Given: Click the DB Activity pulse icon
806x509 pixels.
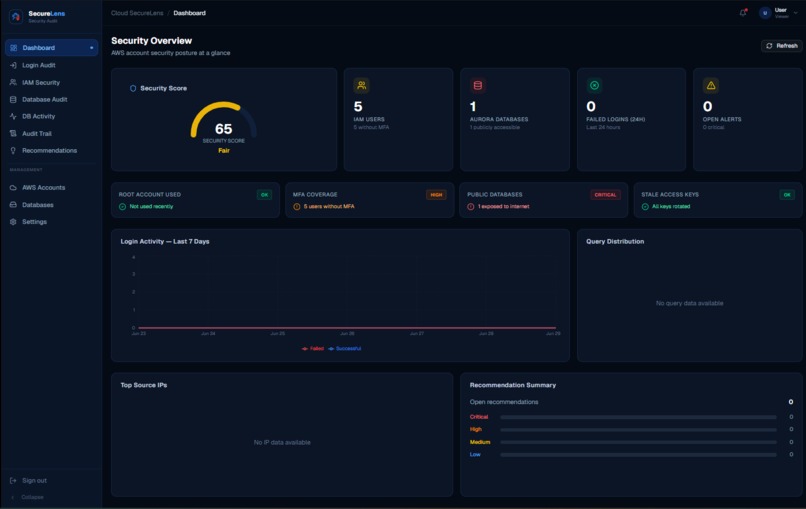Looking at the screenshot, I should coord(13,116).
